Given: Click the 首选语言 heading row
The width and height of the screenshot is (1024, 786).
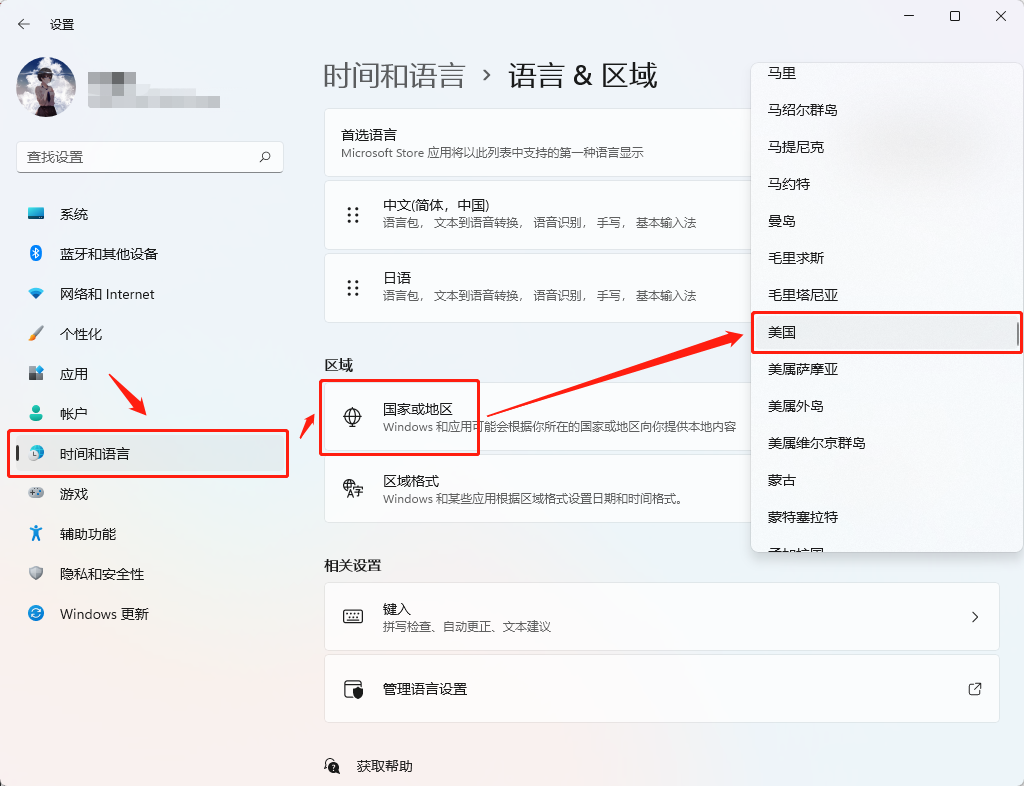Looking at the screenshot, I should pyautogui.click(x=537, y=142).
